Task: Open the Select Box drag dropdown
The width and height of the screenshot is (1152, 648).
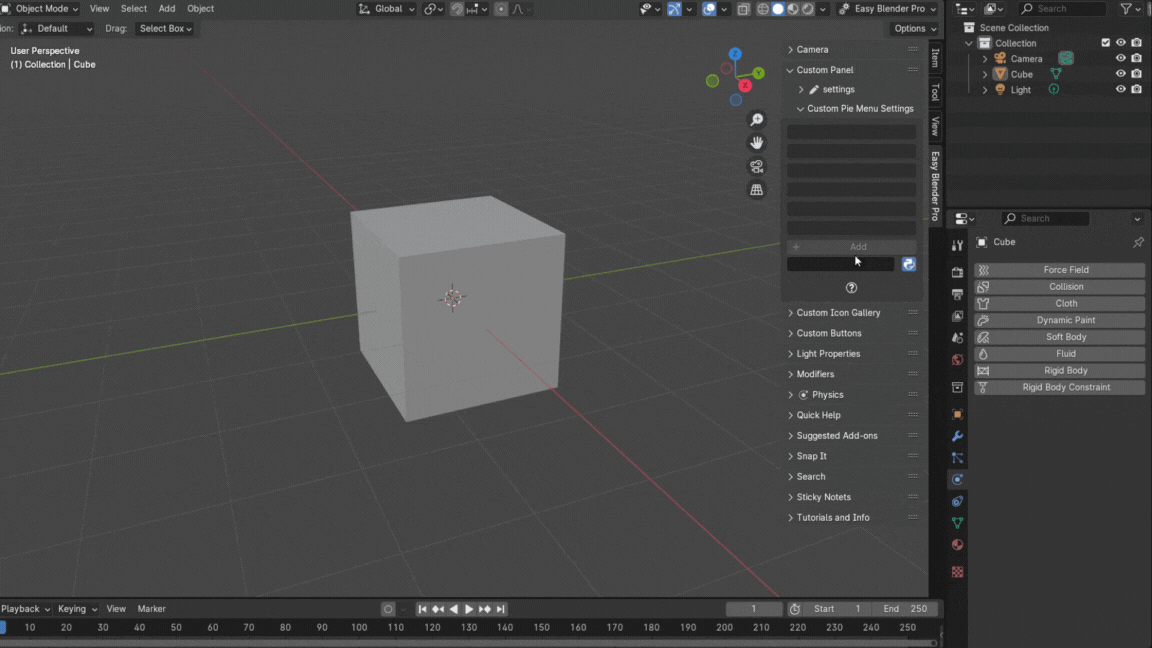Action: 165,29
